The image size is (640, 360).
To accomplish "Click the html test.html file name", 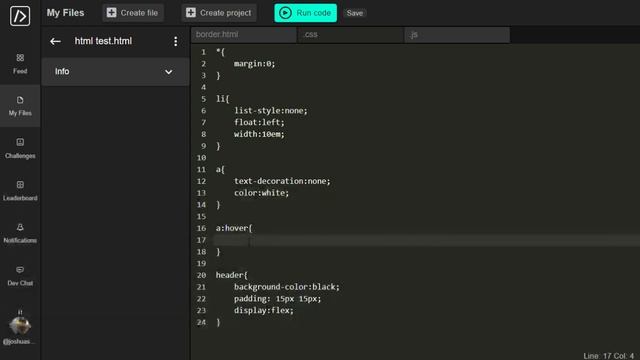I will coord(103,41).
